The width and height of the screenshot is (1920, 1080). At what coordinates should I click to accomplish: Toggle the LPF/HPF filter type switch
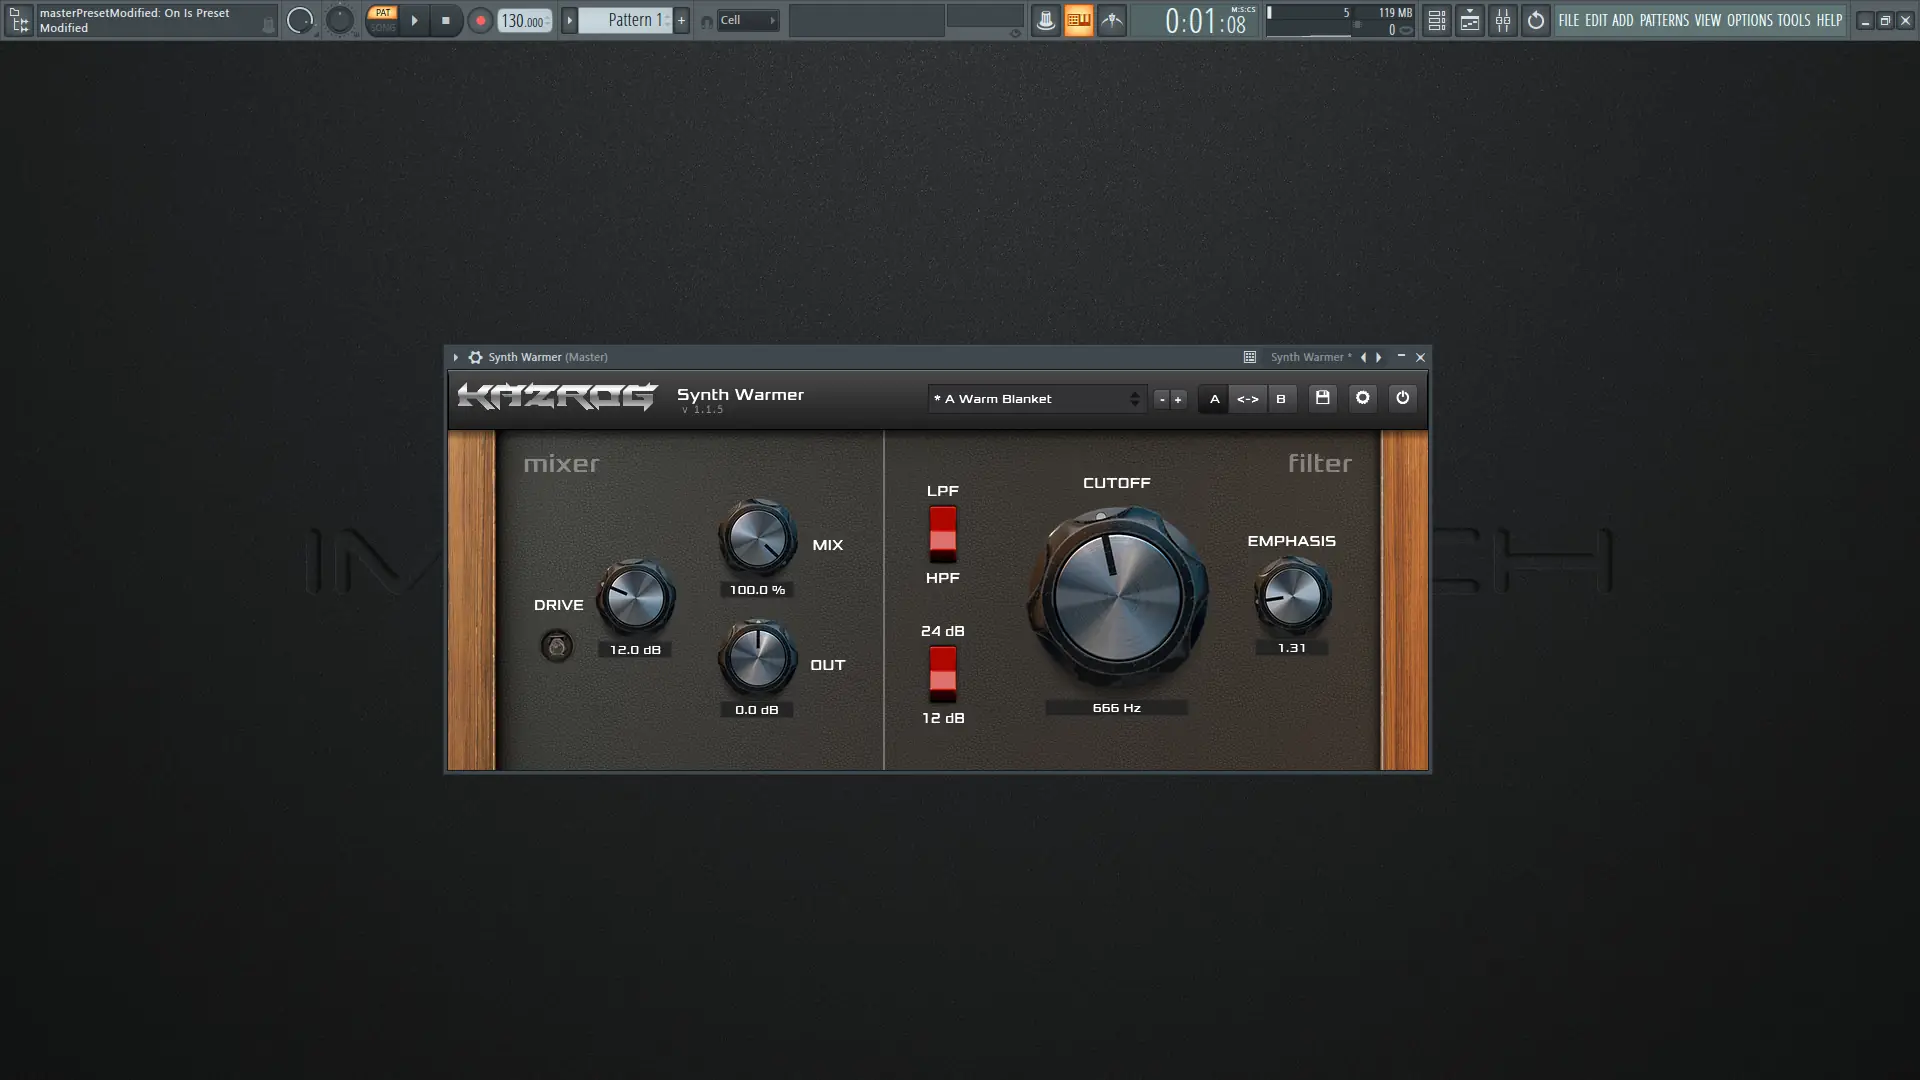coord(942,533)
